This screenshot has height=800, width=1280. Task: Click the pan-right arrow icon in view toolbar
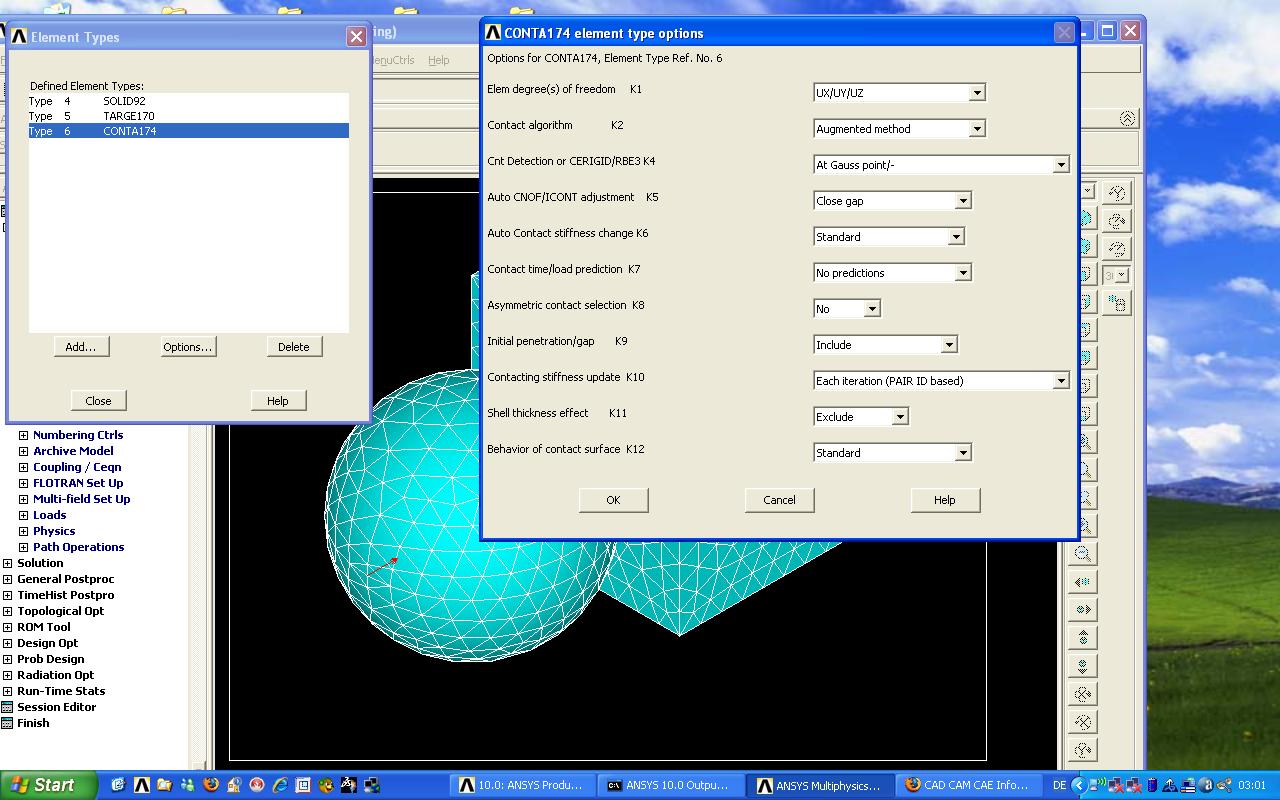tap(1083, 609)
